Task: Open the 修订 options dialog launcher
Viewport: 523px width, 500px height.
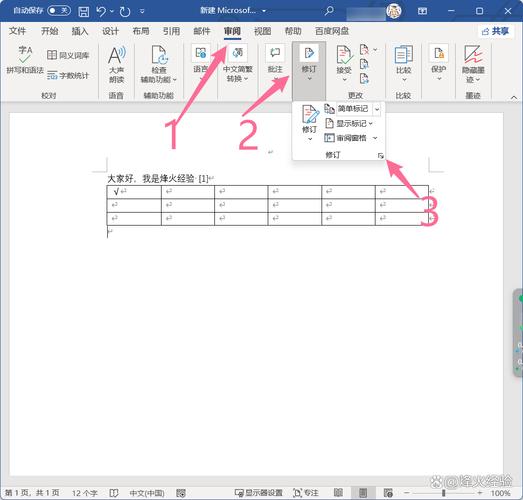Action: pos(381,156)
